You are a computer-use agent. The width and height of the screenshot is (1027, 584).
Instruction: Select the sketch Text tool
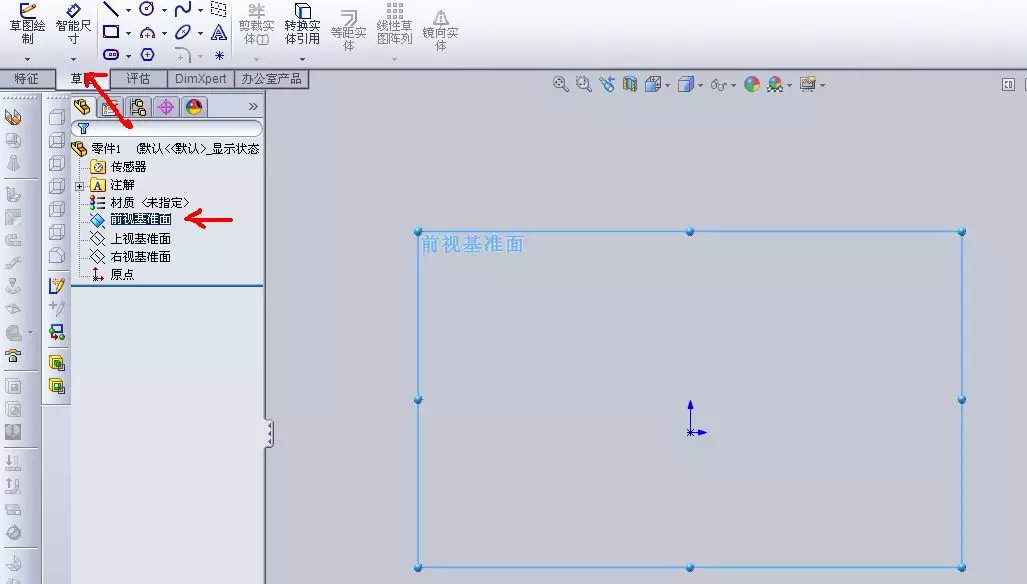pyautogui.click(x=219, y=32)
